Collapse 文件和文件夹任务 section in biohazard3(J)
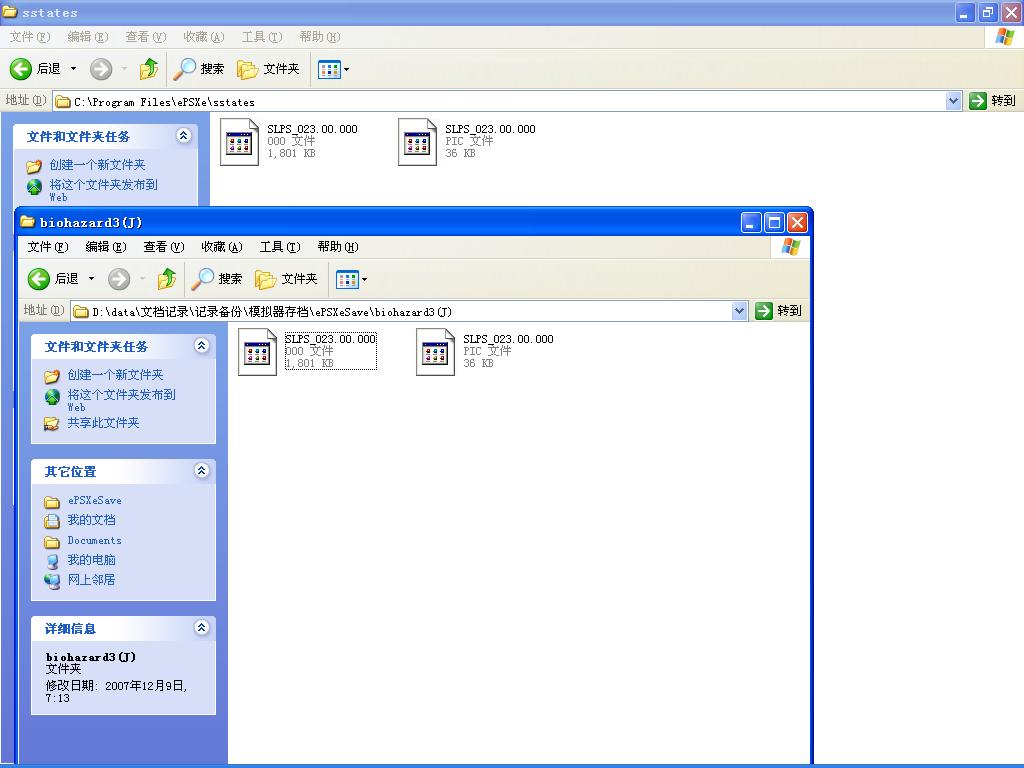 coord(201,346)
